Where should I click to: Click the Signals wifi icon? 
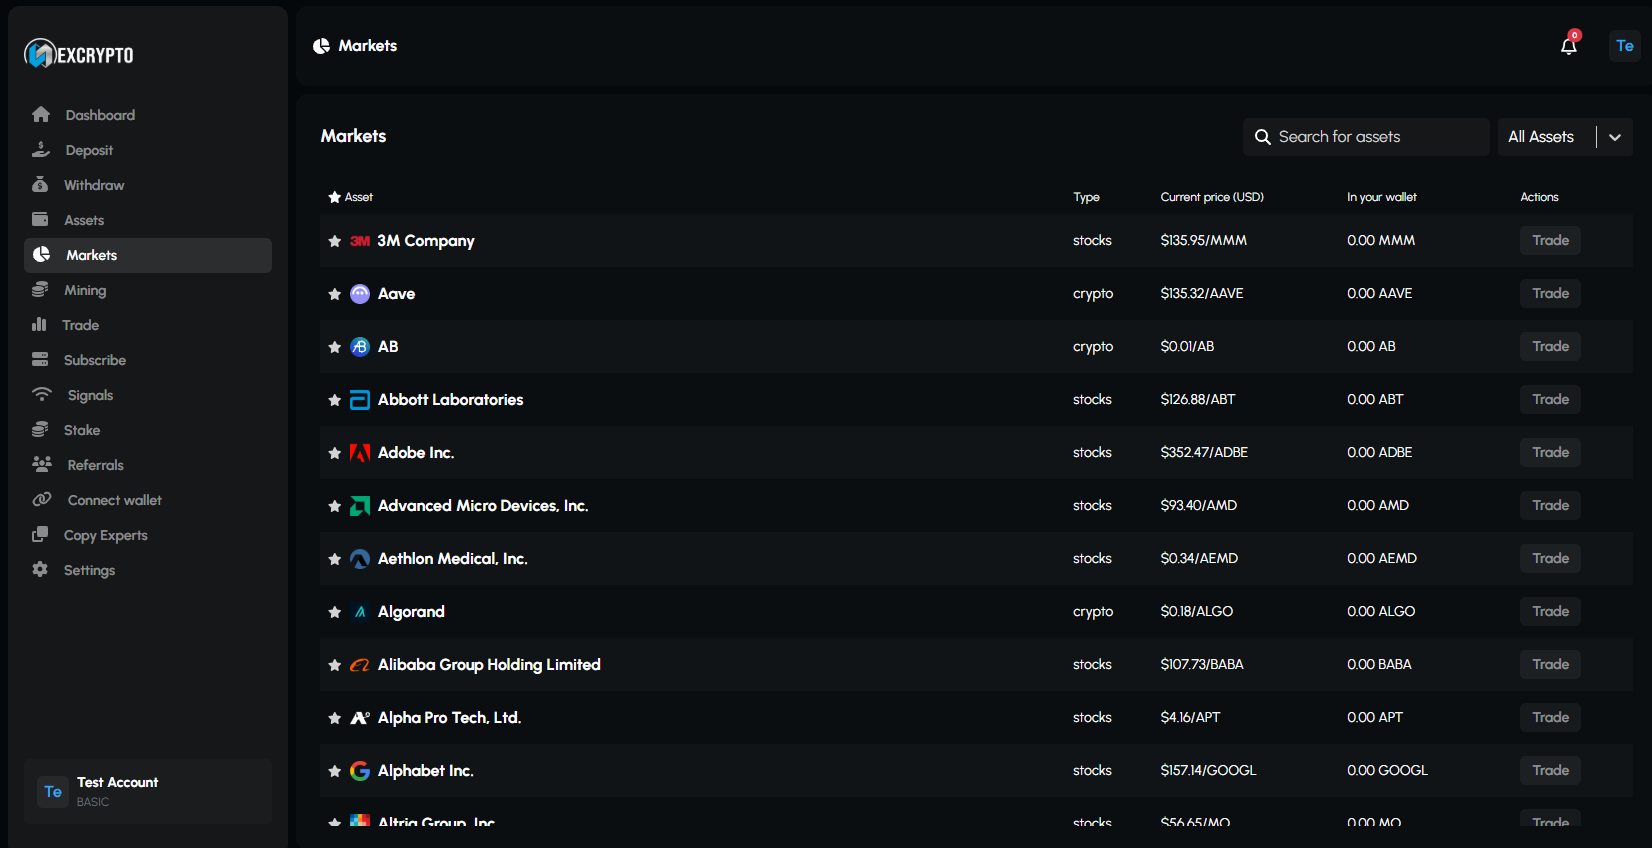click(42, 394)
